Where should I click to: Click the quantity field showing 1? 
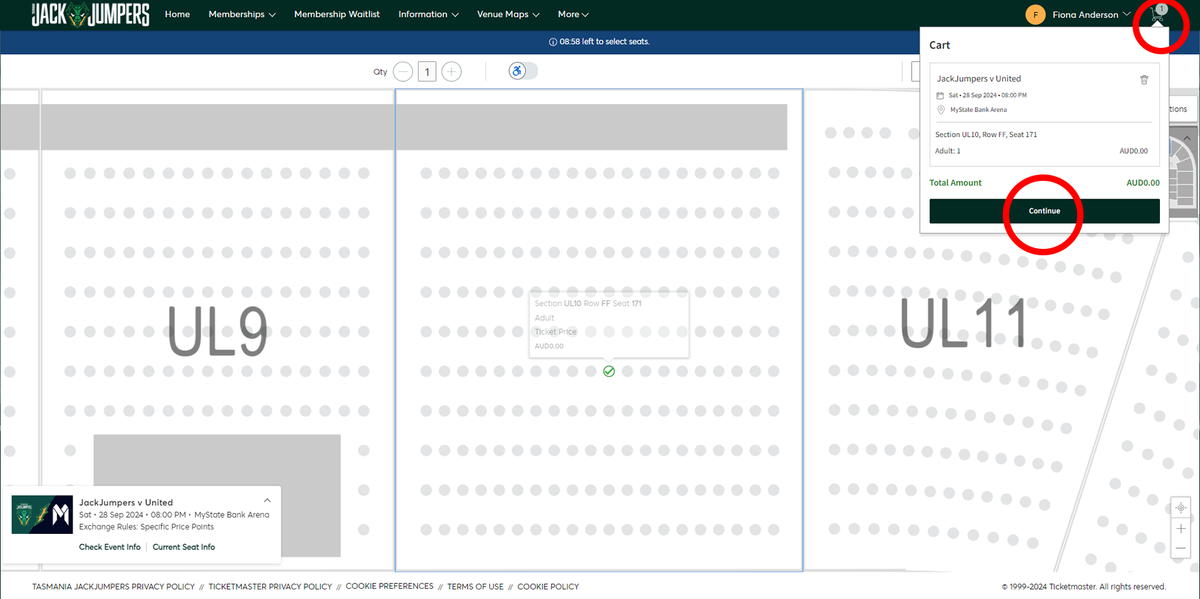coord(427,71)
